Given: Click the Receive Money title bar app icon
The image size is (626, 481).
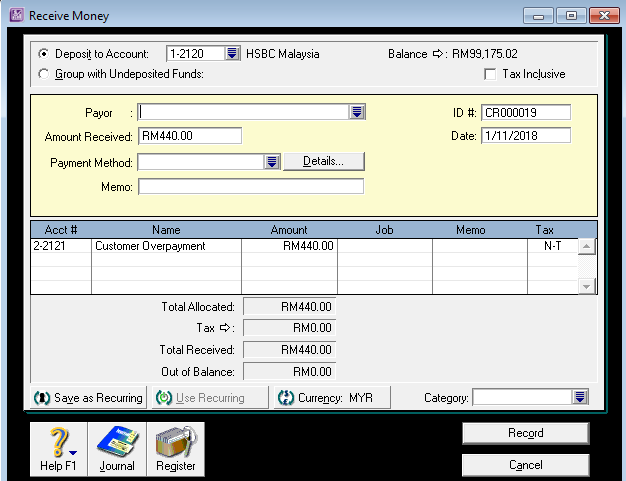Looking at the screenshot, I should point(16,15).
